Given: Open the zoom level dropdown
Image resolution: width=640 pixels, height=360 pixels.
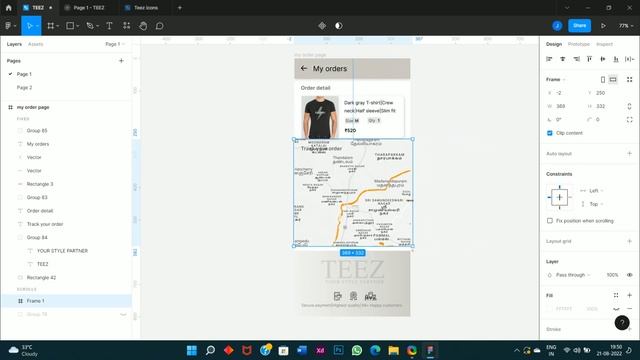Looking at the screenshot, I should [x=626, y=26].
